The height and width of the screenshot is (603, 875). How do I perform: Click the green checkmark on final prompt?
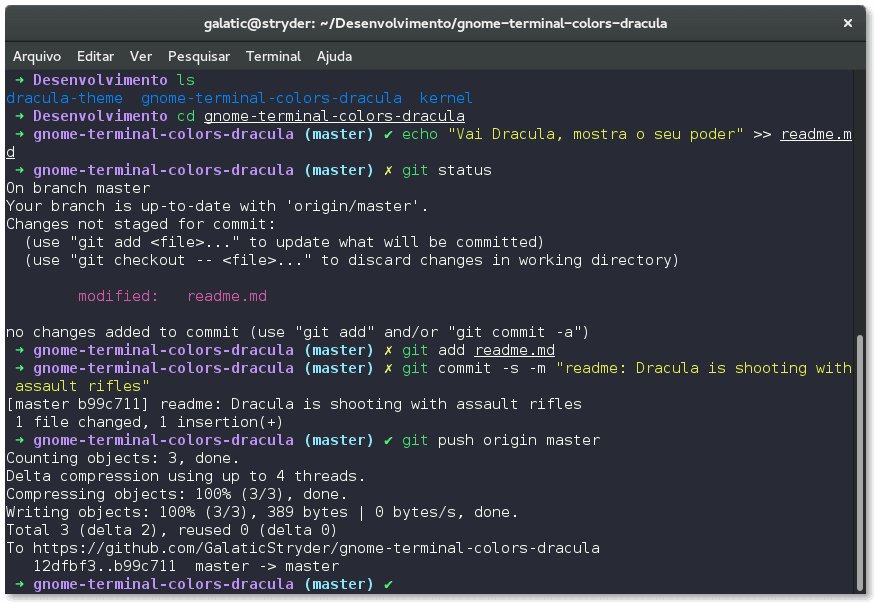387,583
